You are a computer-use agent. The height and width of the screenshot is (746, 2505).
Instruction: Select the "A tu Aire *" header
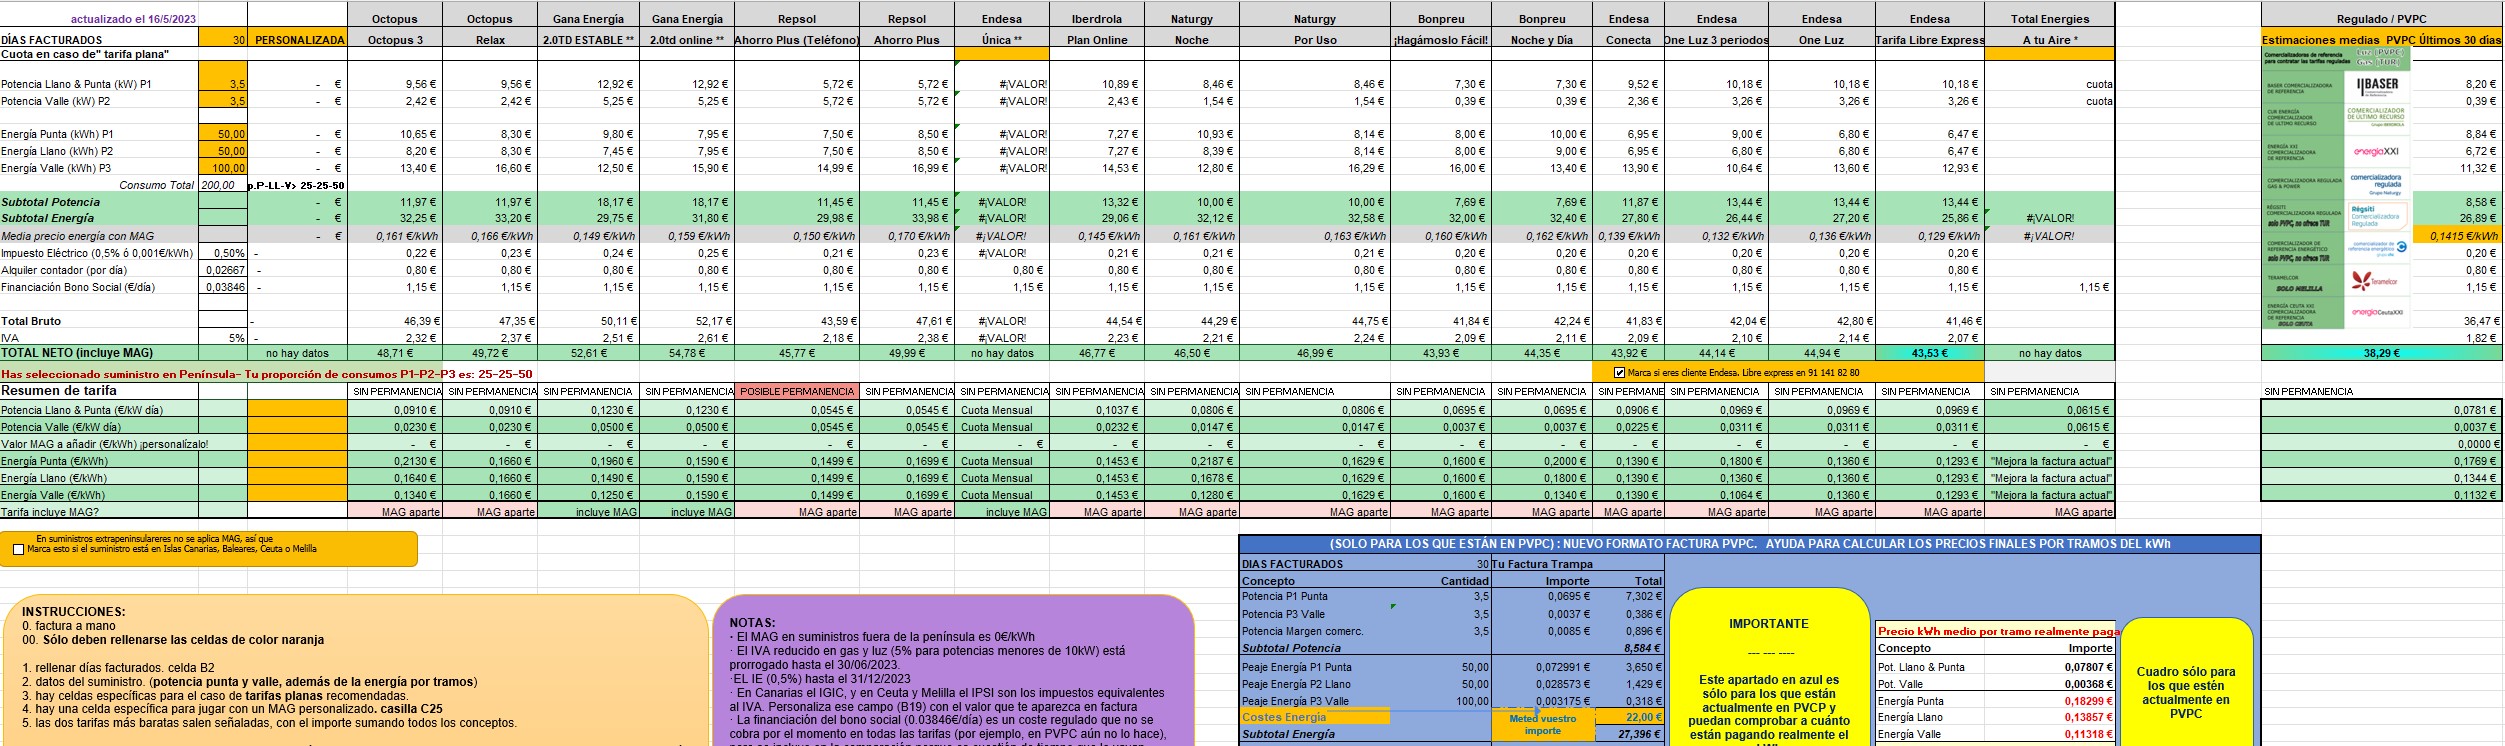click(2050, 40)
